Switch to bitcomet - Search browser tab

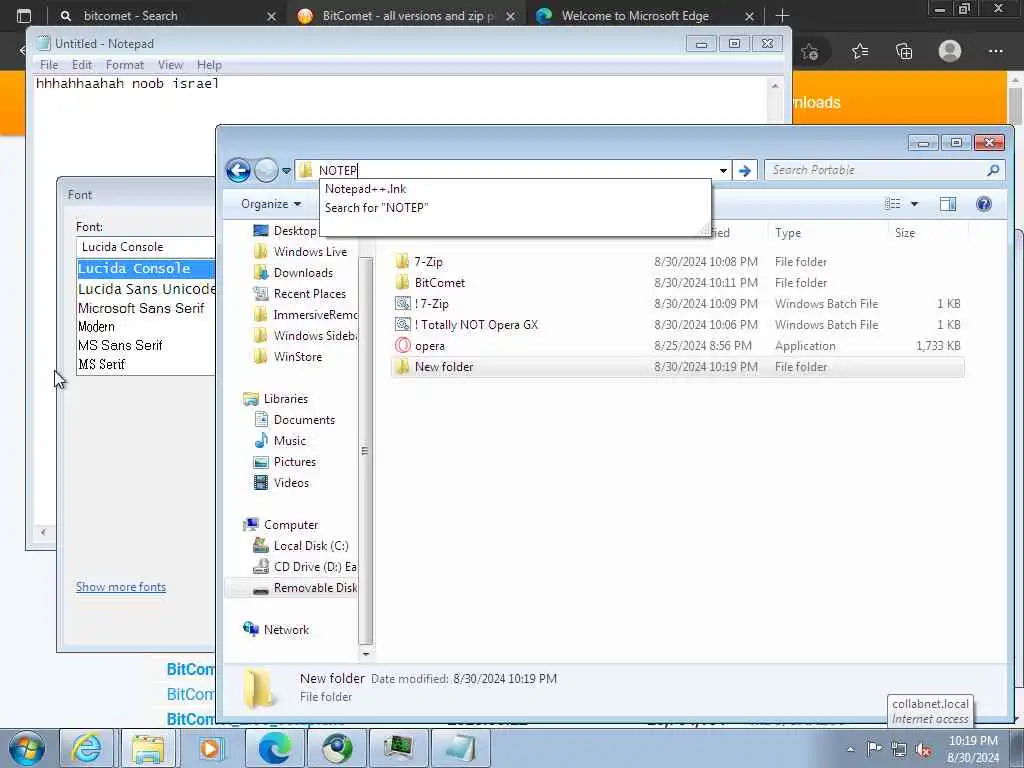(167, 16)
